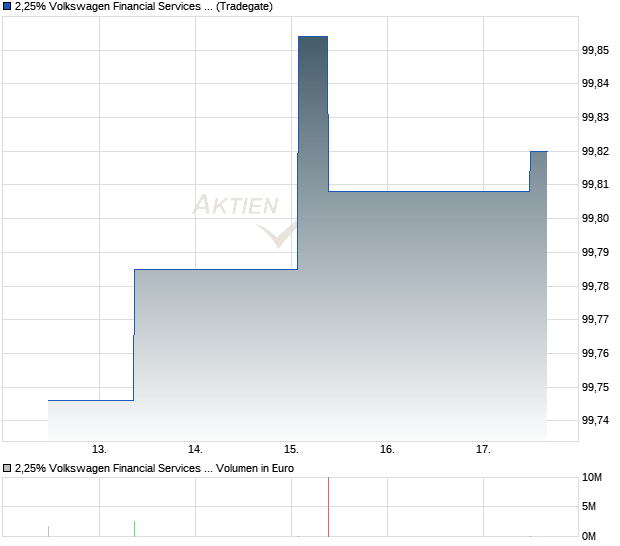This screenshot has width=620, height=546.
Task: Click the 5M volume axis label
Action: tap(589, 506)
